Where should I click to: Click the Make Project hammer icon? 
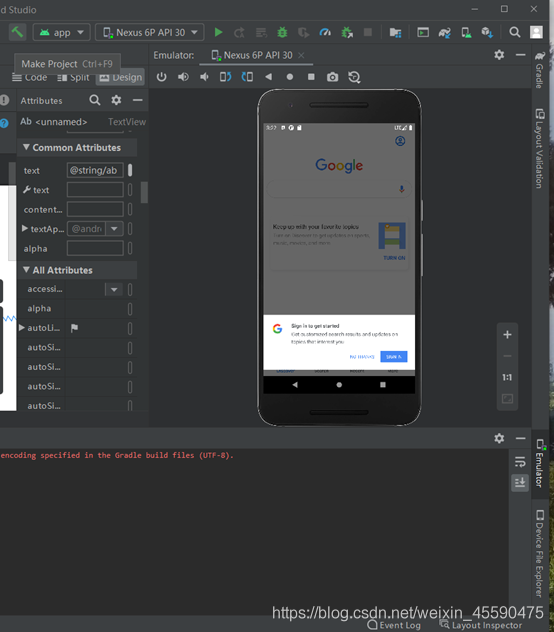click(x=17, y=32)
